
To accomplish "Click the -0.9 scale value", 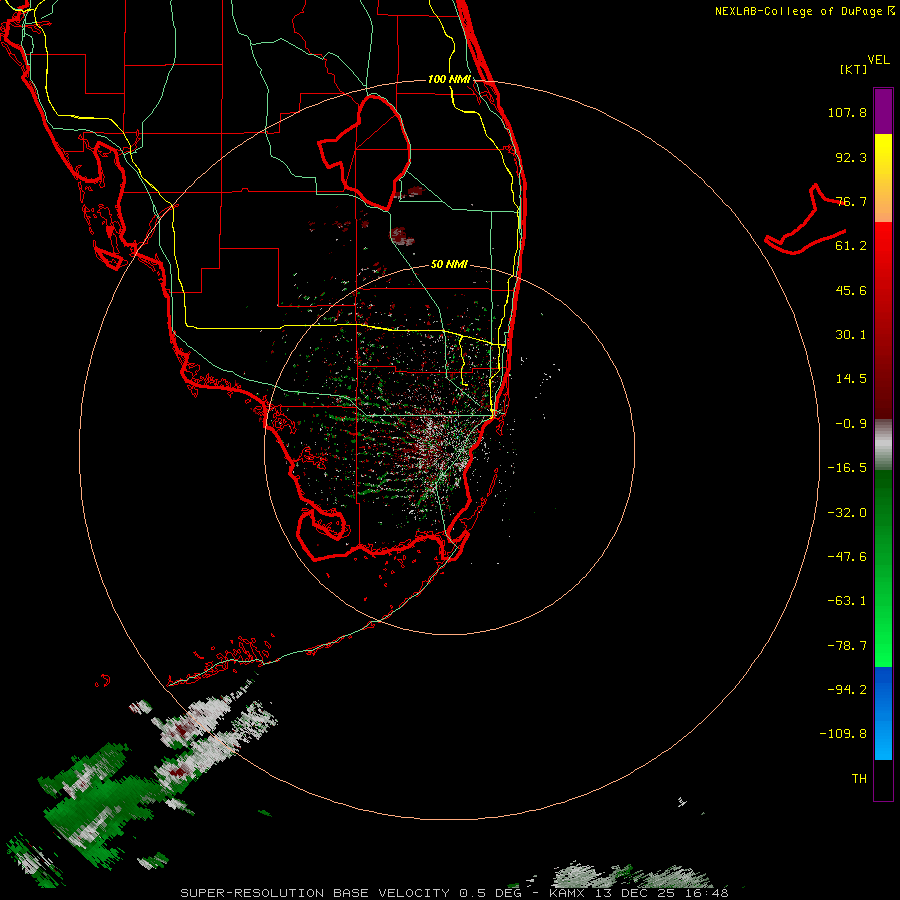I will point(851,424).
